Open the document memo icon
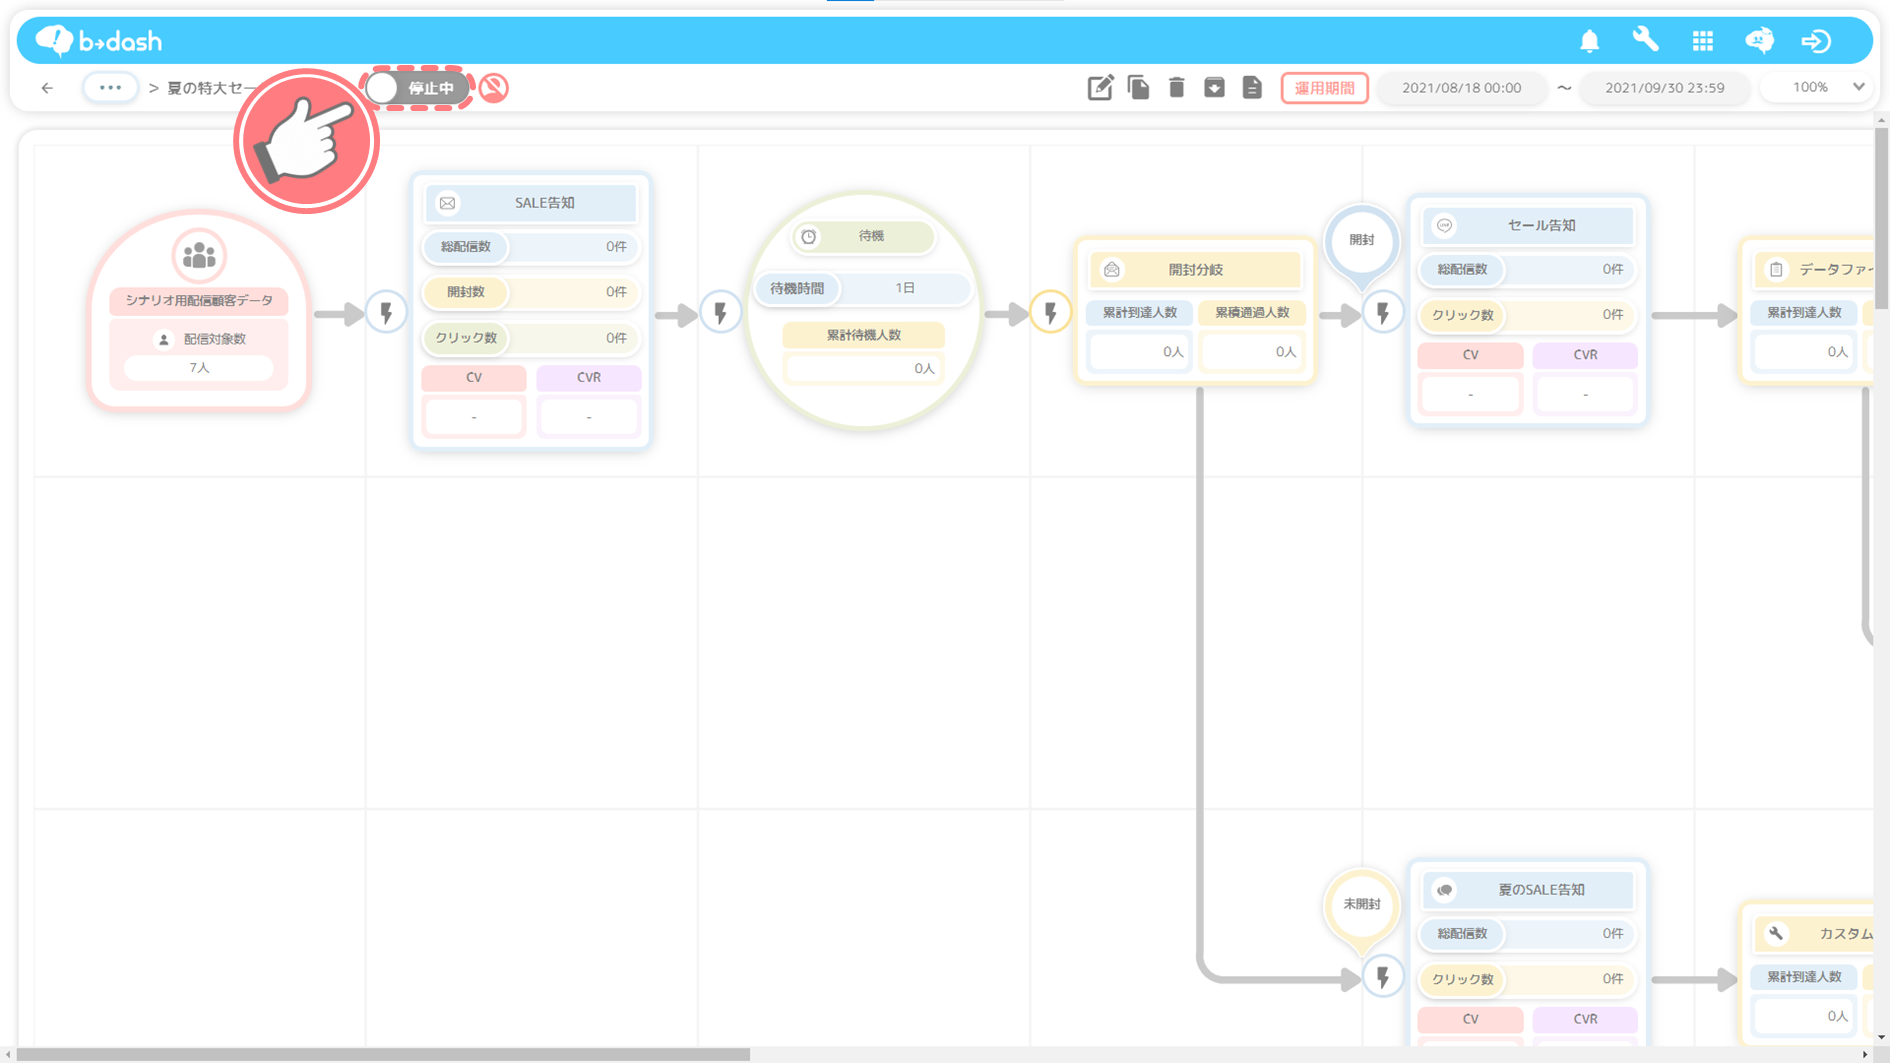 pos(1252,88)
